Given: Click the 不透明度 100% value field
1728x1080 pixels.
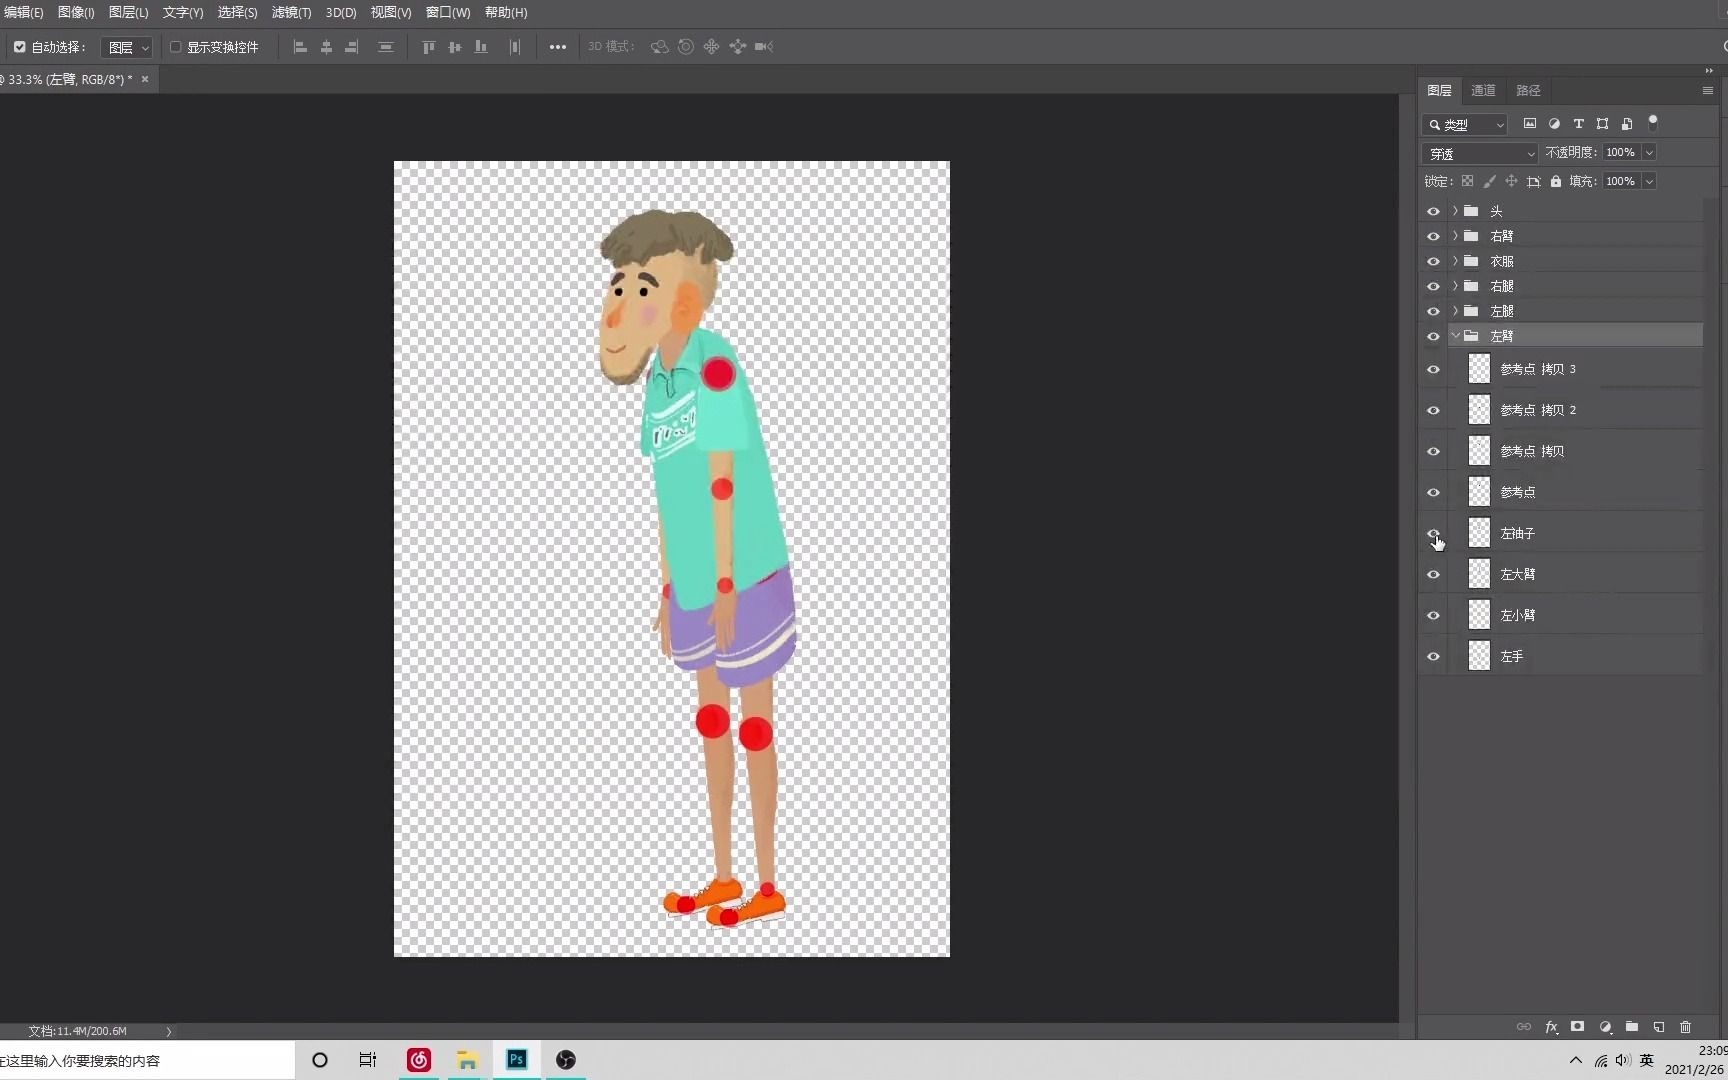Looking at the screenshot, I should tap(1621, 152).
